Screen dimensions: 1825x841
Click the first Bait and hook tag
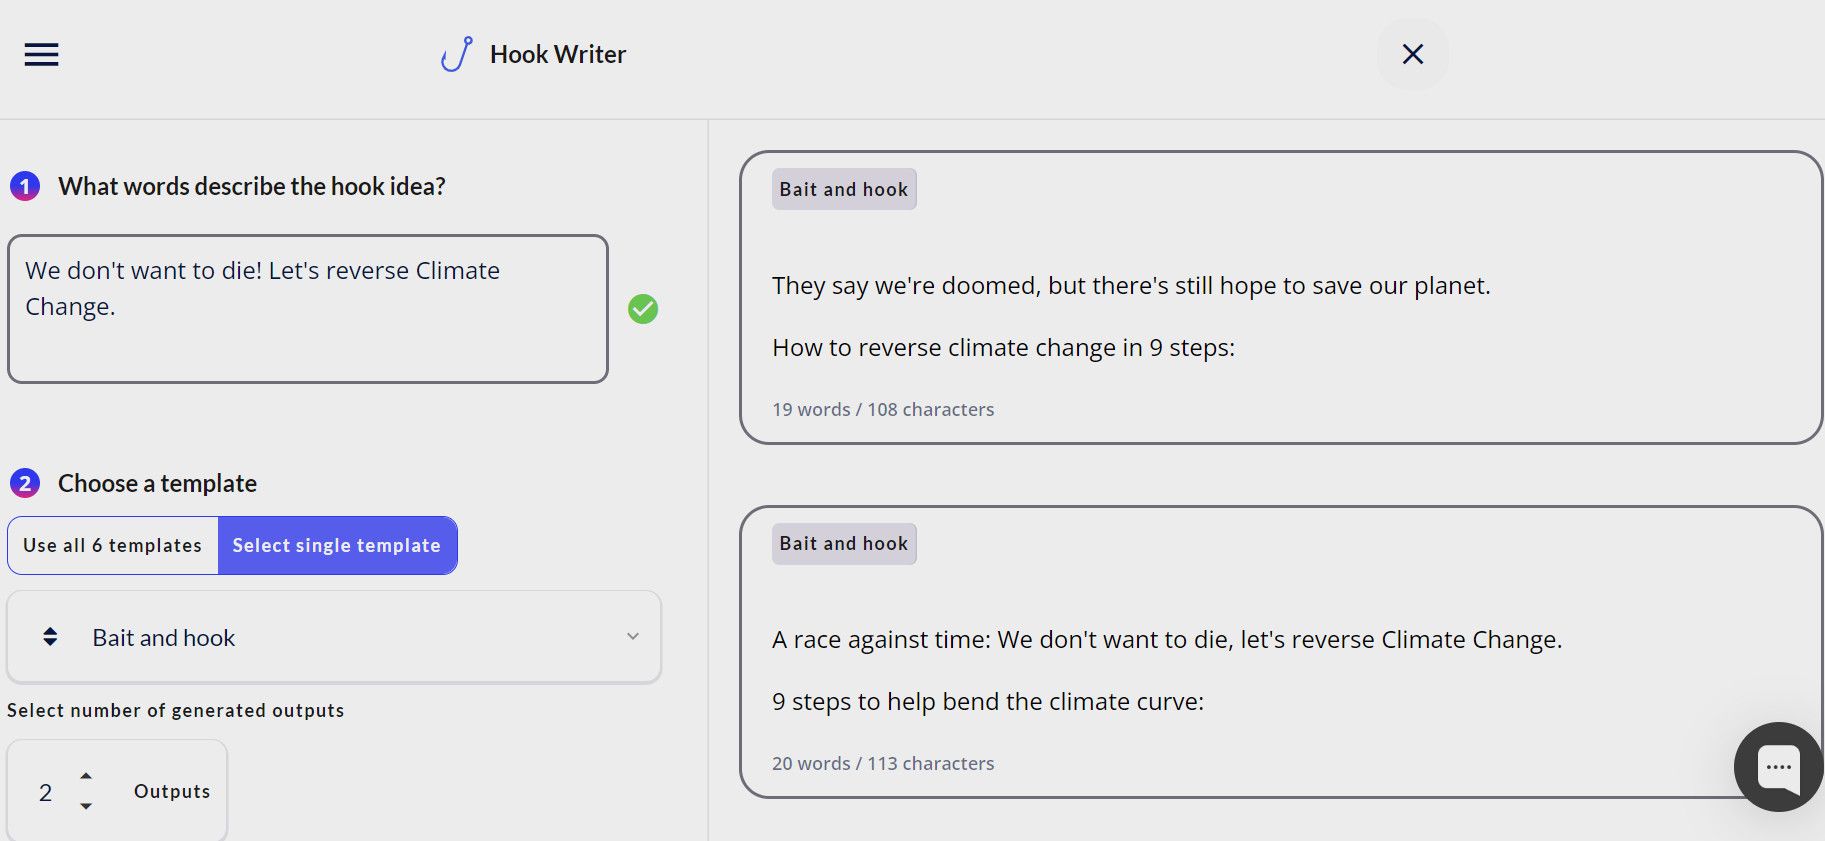tap(844, 189)
